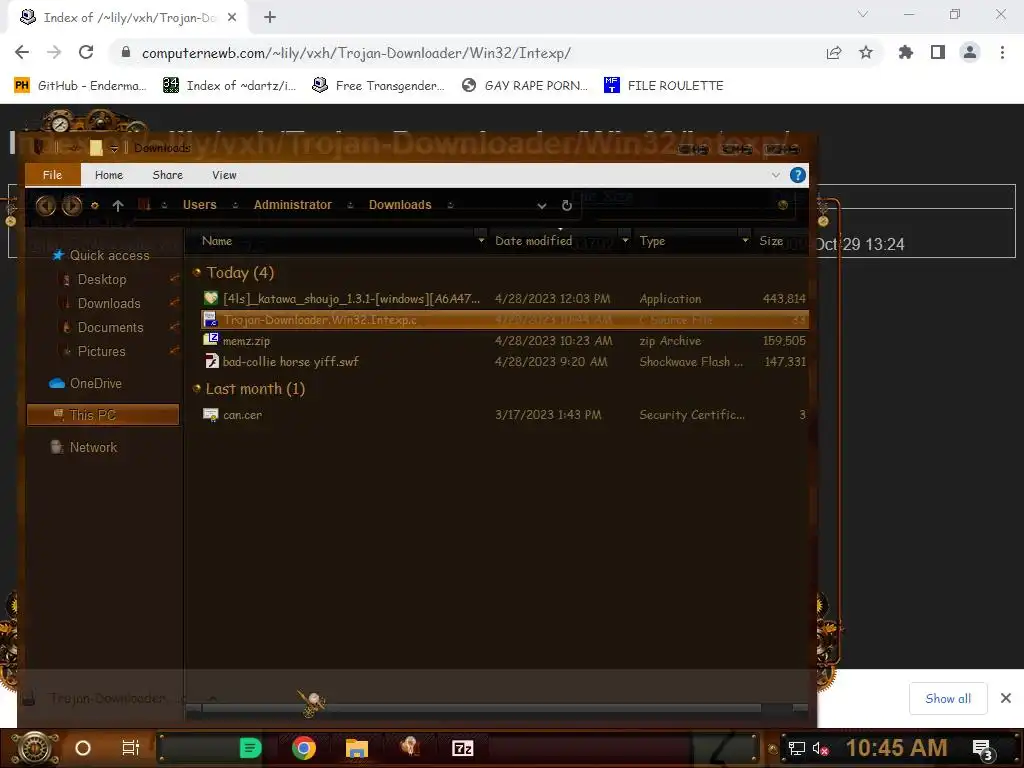The image size is (1024, 768).
Task: Open Type column filter dropdown
Action: 744,241
